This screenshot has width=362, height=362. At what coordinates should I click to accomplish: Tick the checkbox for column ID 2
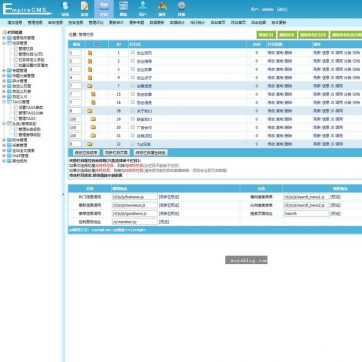[x=133, y=61]
